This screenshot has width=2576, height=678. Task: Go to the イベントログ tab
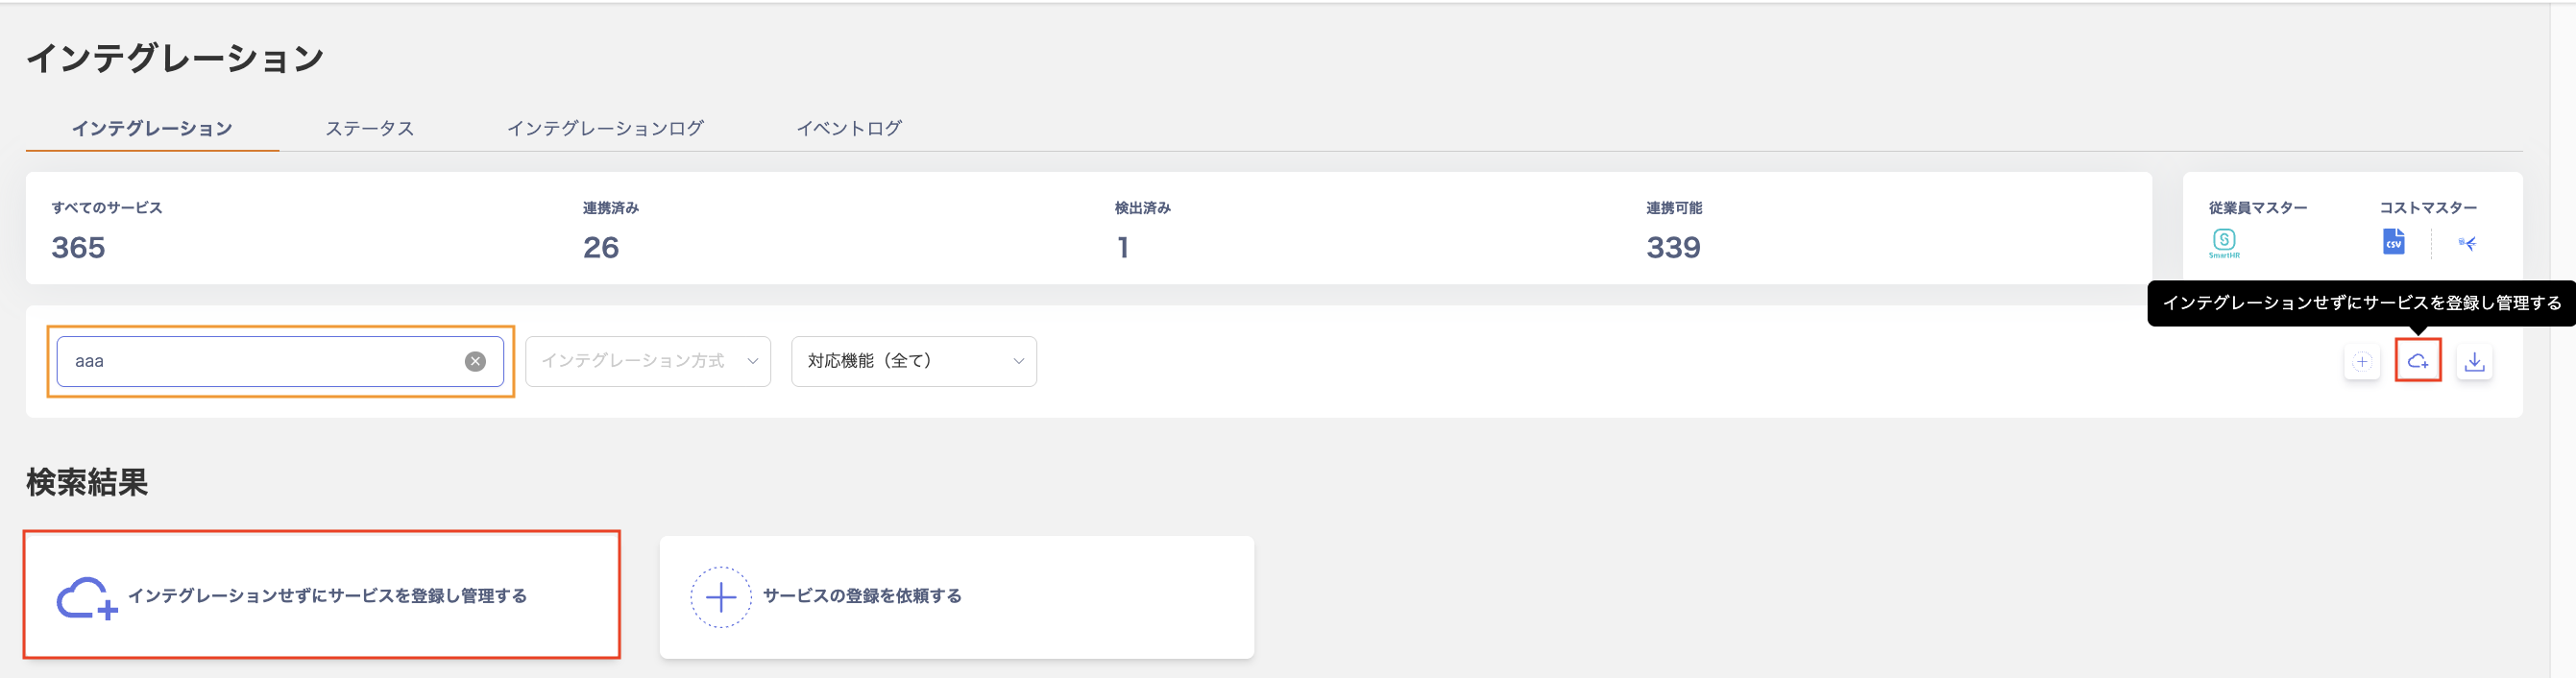coord(849,128)
